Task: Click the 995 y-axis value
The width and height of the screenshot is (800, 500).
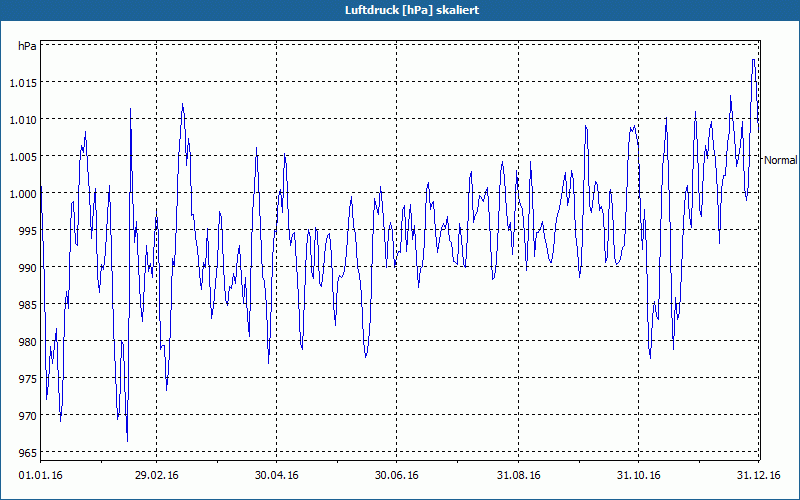Action: tap(28, 230)
